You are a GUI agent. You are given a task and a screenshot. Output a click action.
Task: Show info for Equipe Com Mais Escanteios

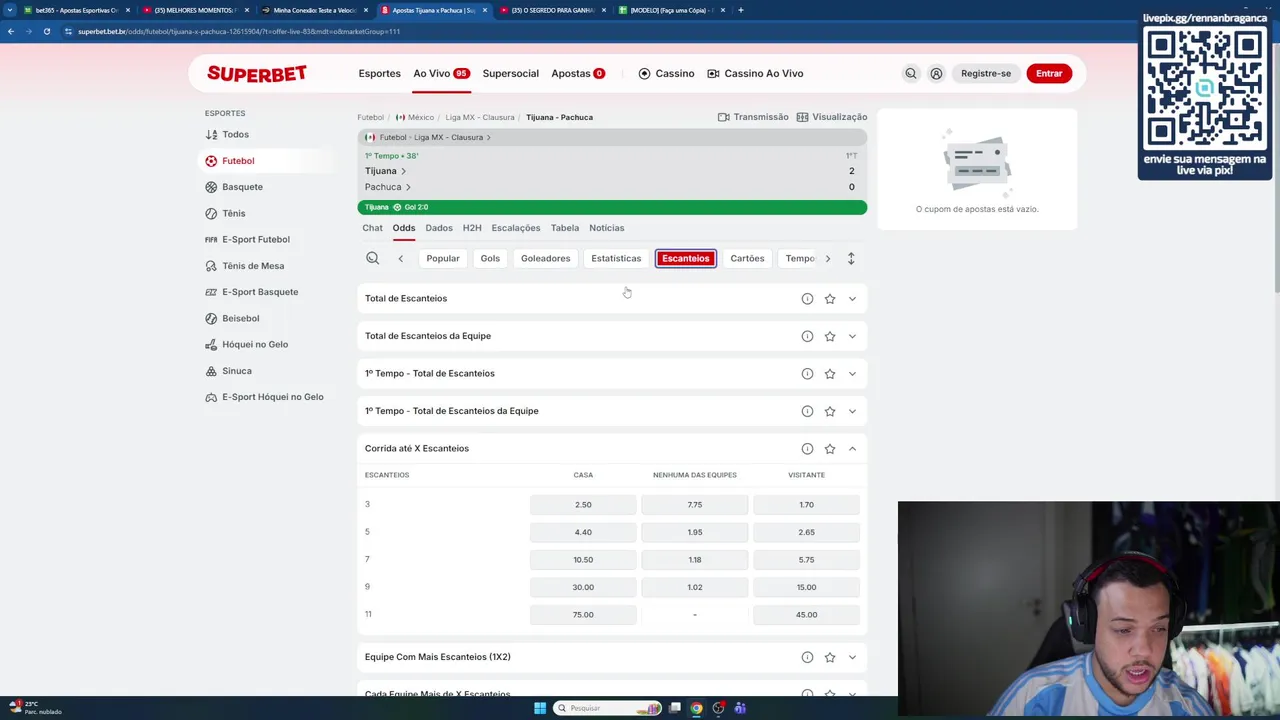(807, 657)
